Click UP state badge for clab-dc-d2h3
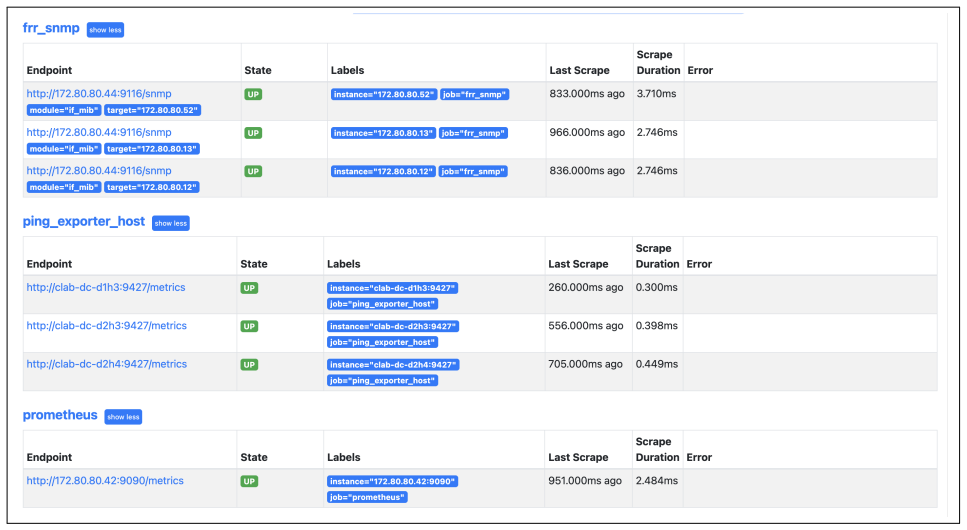Screen dimensions: 967x530 pyautogui.click(x=249, y=326)
